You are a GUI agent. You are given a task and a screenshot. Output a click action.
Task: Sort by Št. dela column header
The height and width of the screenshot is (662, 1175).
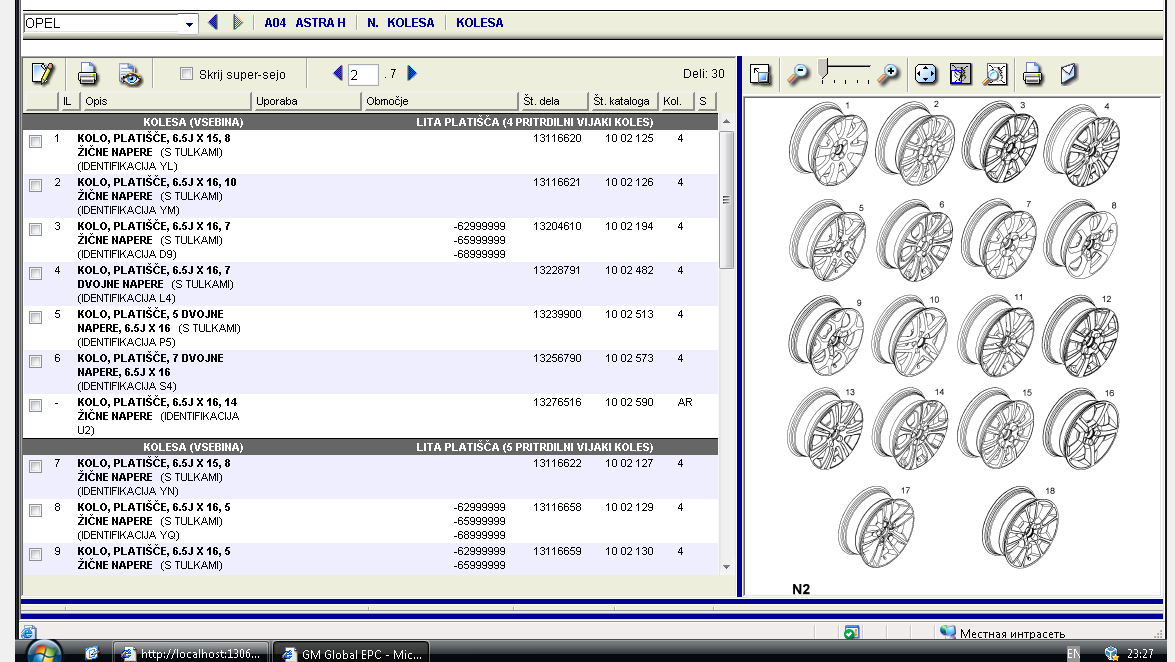click(553, 101)
